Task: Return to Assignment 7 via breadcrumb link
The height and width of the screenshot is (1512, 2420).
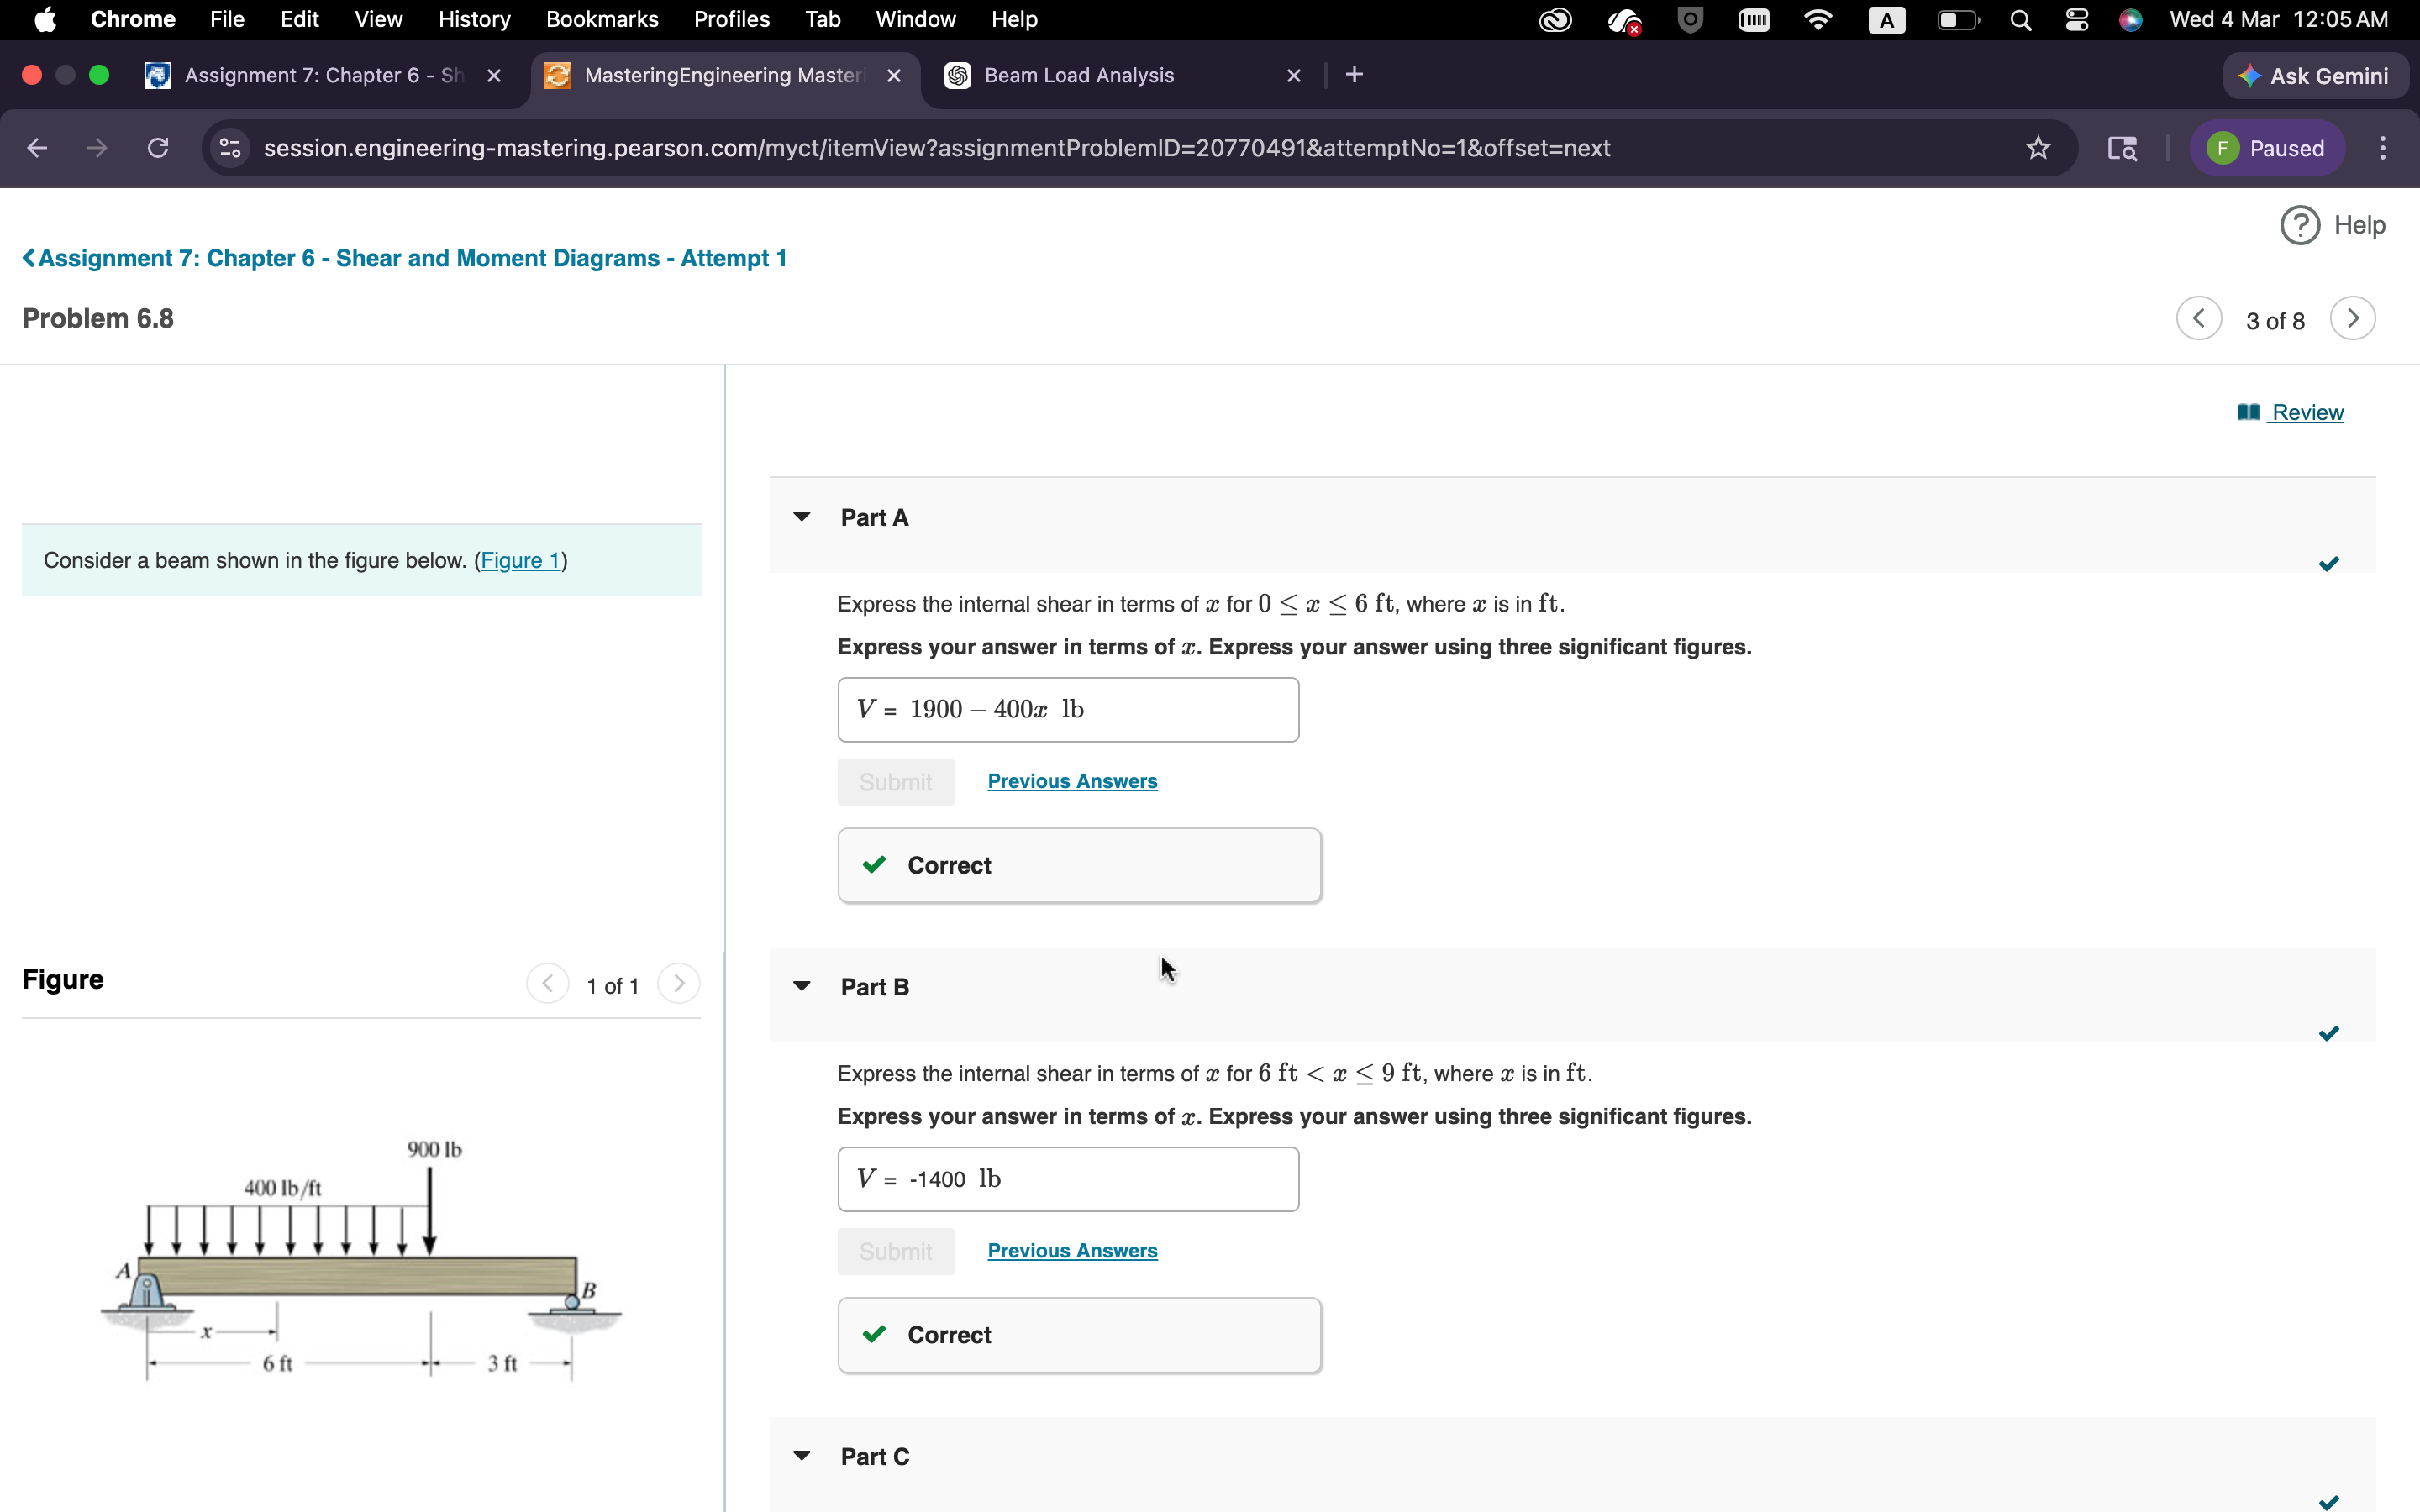Action: point(404,258)
